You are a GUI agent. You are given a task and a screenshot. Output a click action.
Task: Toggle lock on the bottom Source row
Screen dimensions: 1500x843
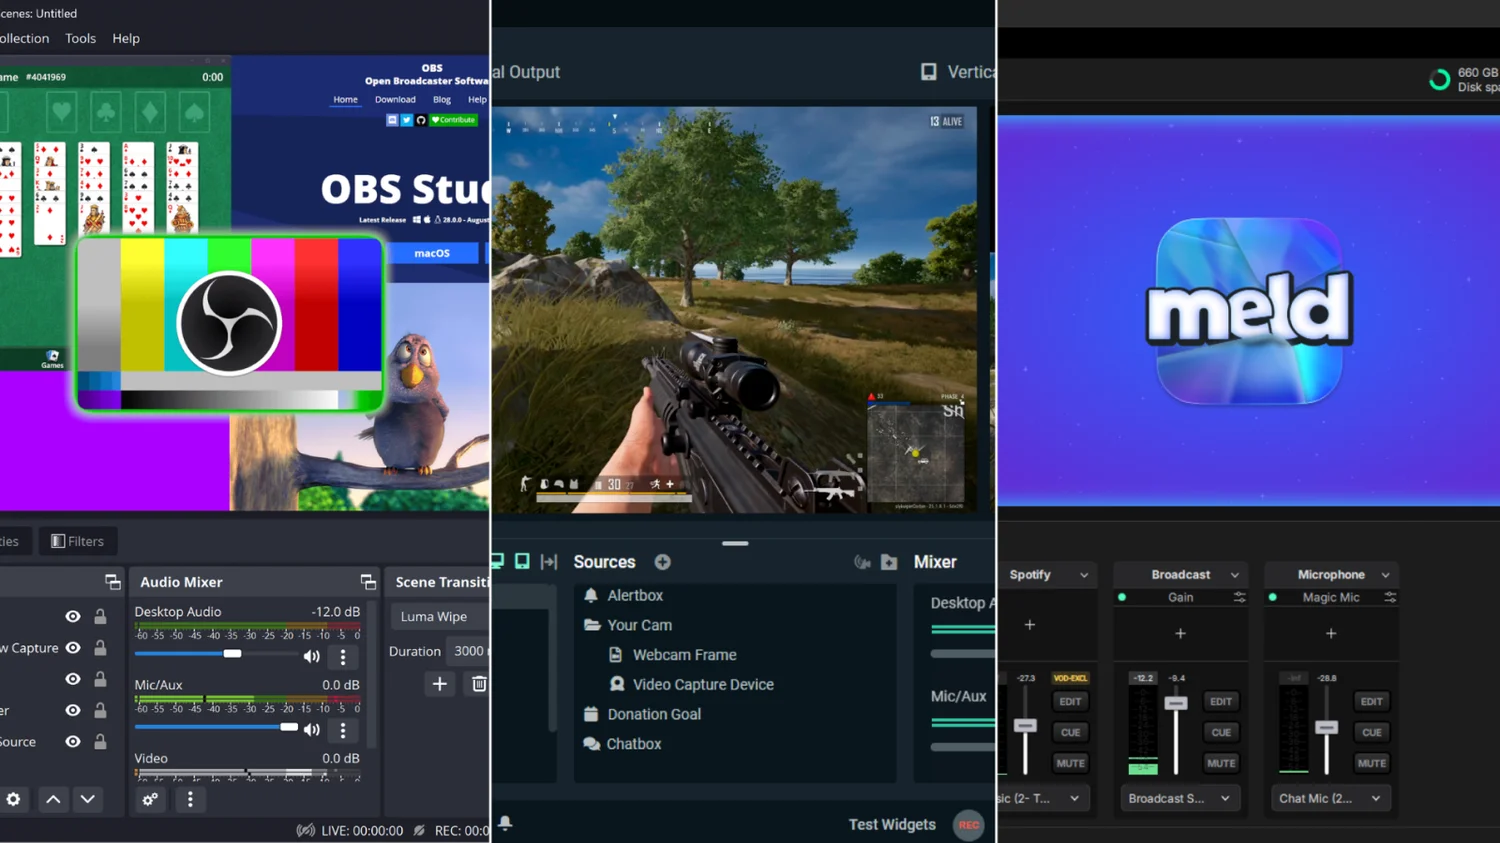[100, 742]
